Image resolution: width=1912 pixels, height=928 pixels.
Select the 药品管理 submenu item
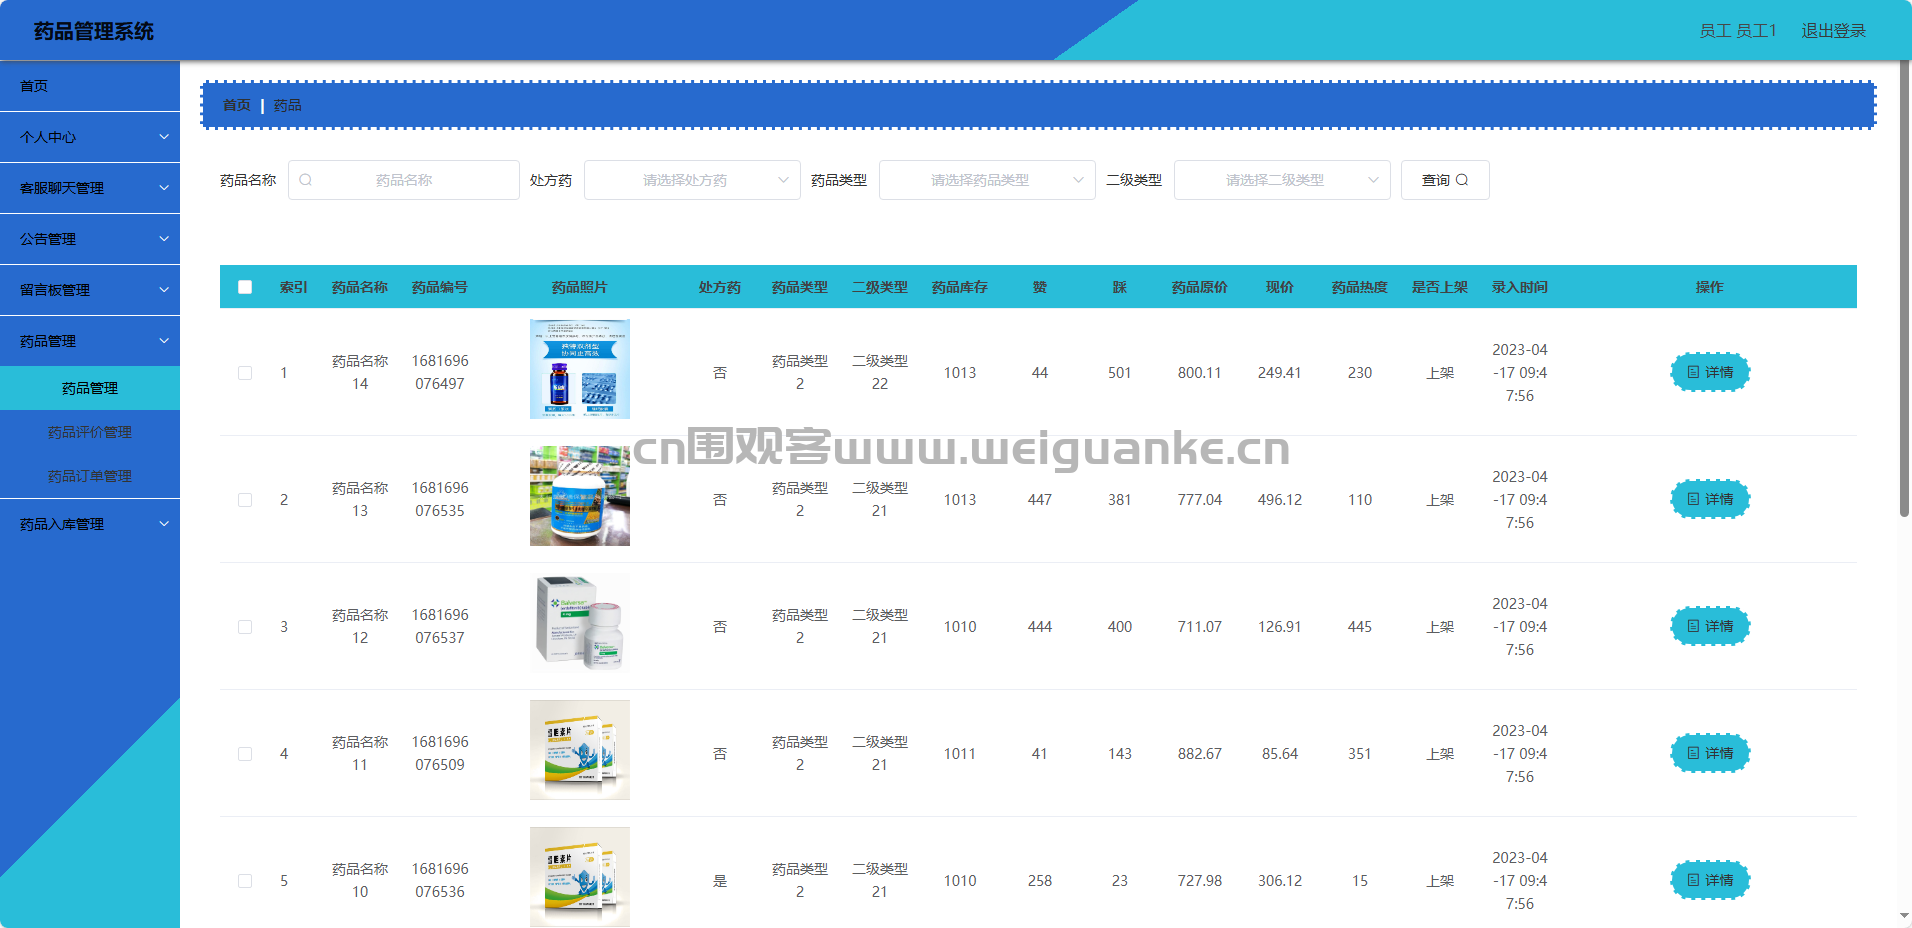90,388
